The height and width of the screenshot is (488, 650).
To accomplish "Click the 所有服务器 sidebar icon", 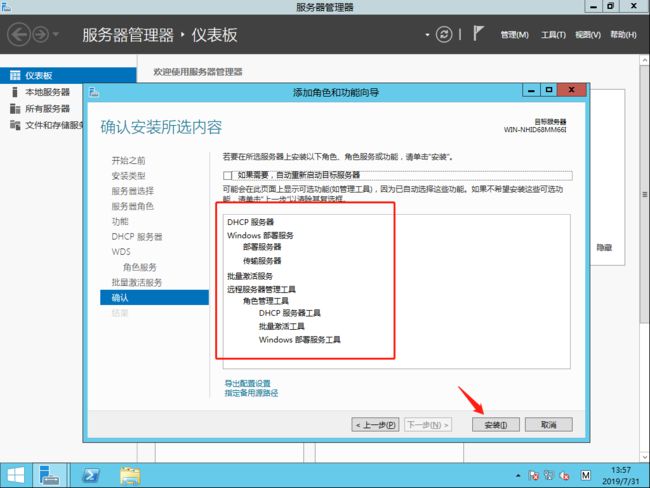I will 15,109.
